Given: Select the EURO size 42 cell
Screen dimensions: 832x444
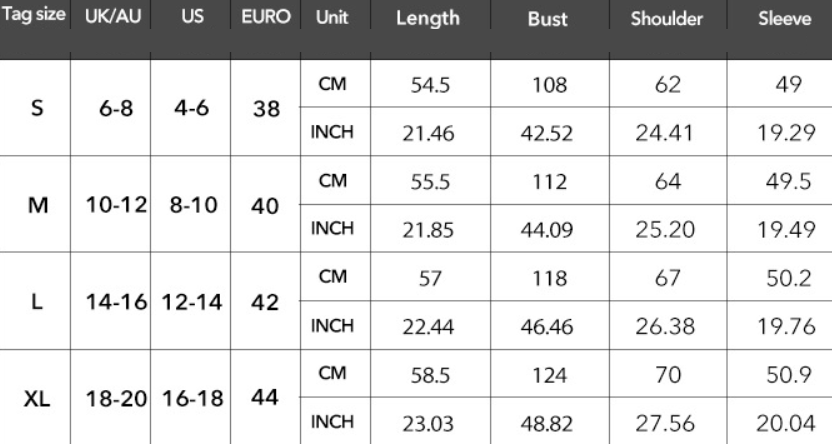Looking at the screenshot, I should [x=265, y=301].
